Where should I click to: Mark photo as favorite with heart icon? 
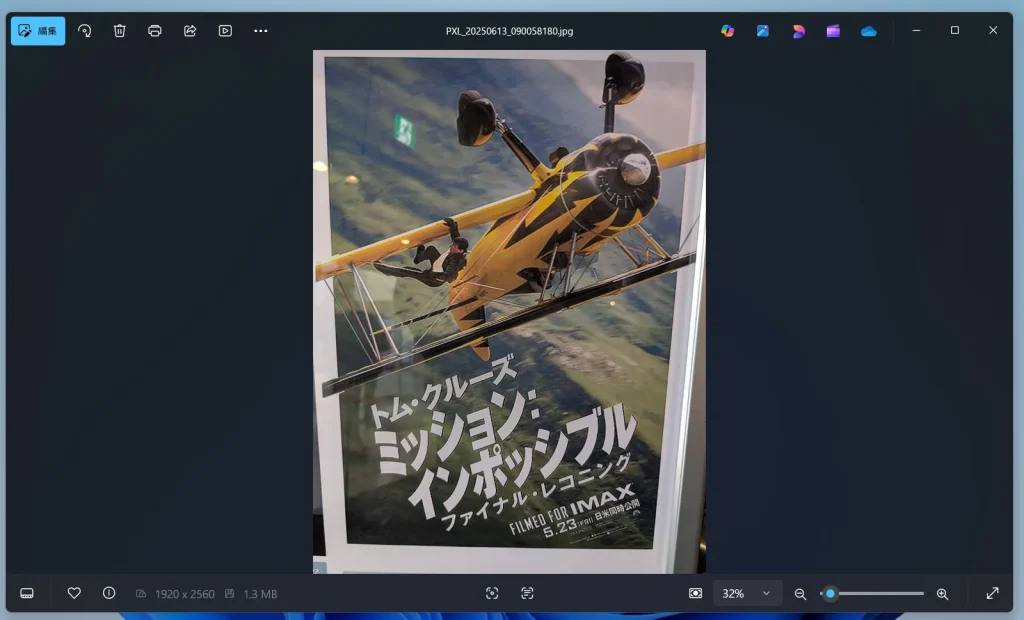74,593
